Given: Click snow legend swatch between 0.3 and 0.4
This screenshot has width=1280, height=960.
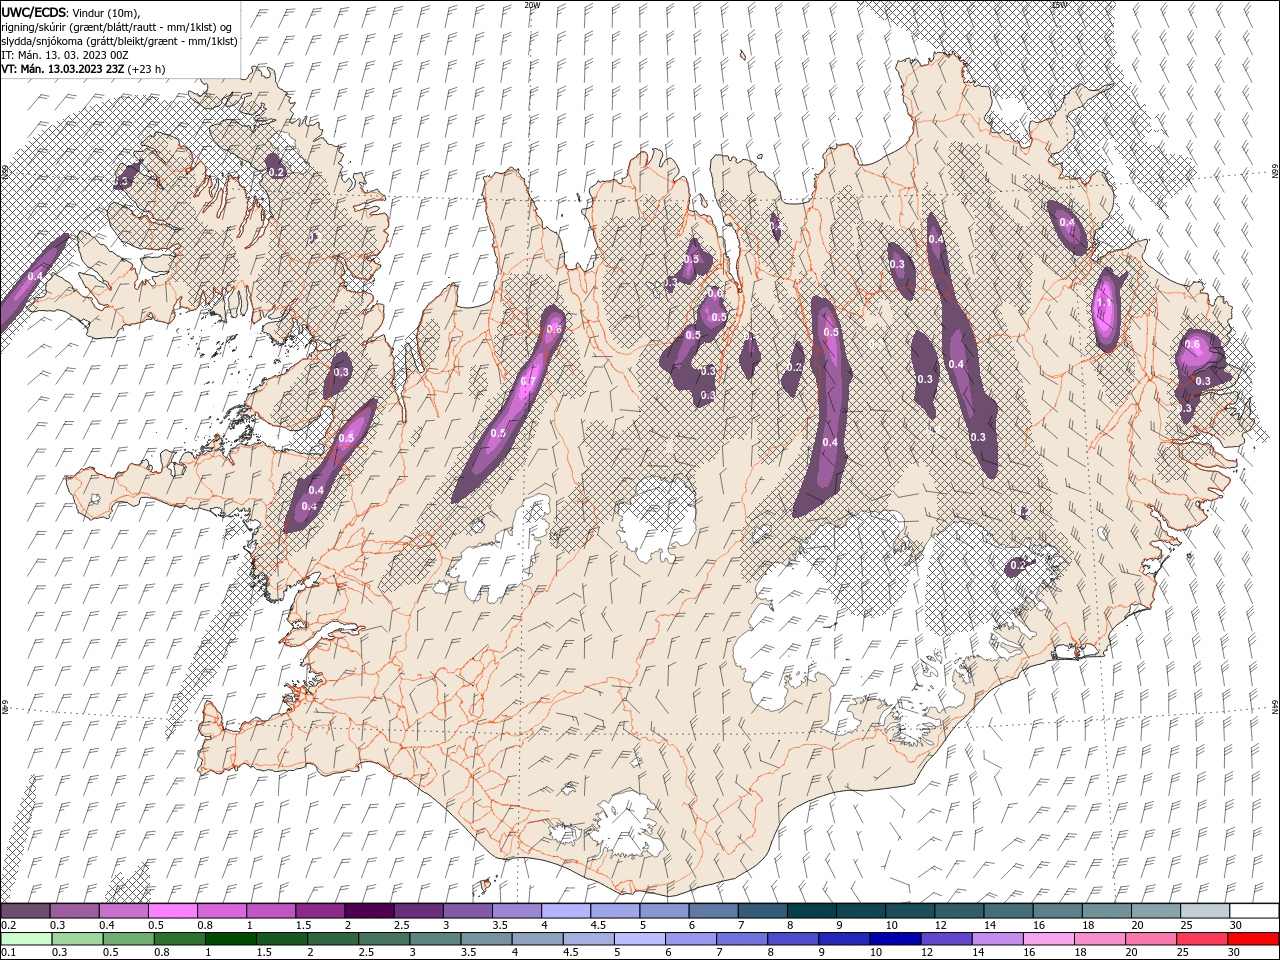Looking at the screenshot, I should (x=76, y=910).
